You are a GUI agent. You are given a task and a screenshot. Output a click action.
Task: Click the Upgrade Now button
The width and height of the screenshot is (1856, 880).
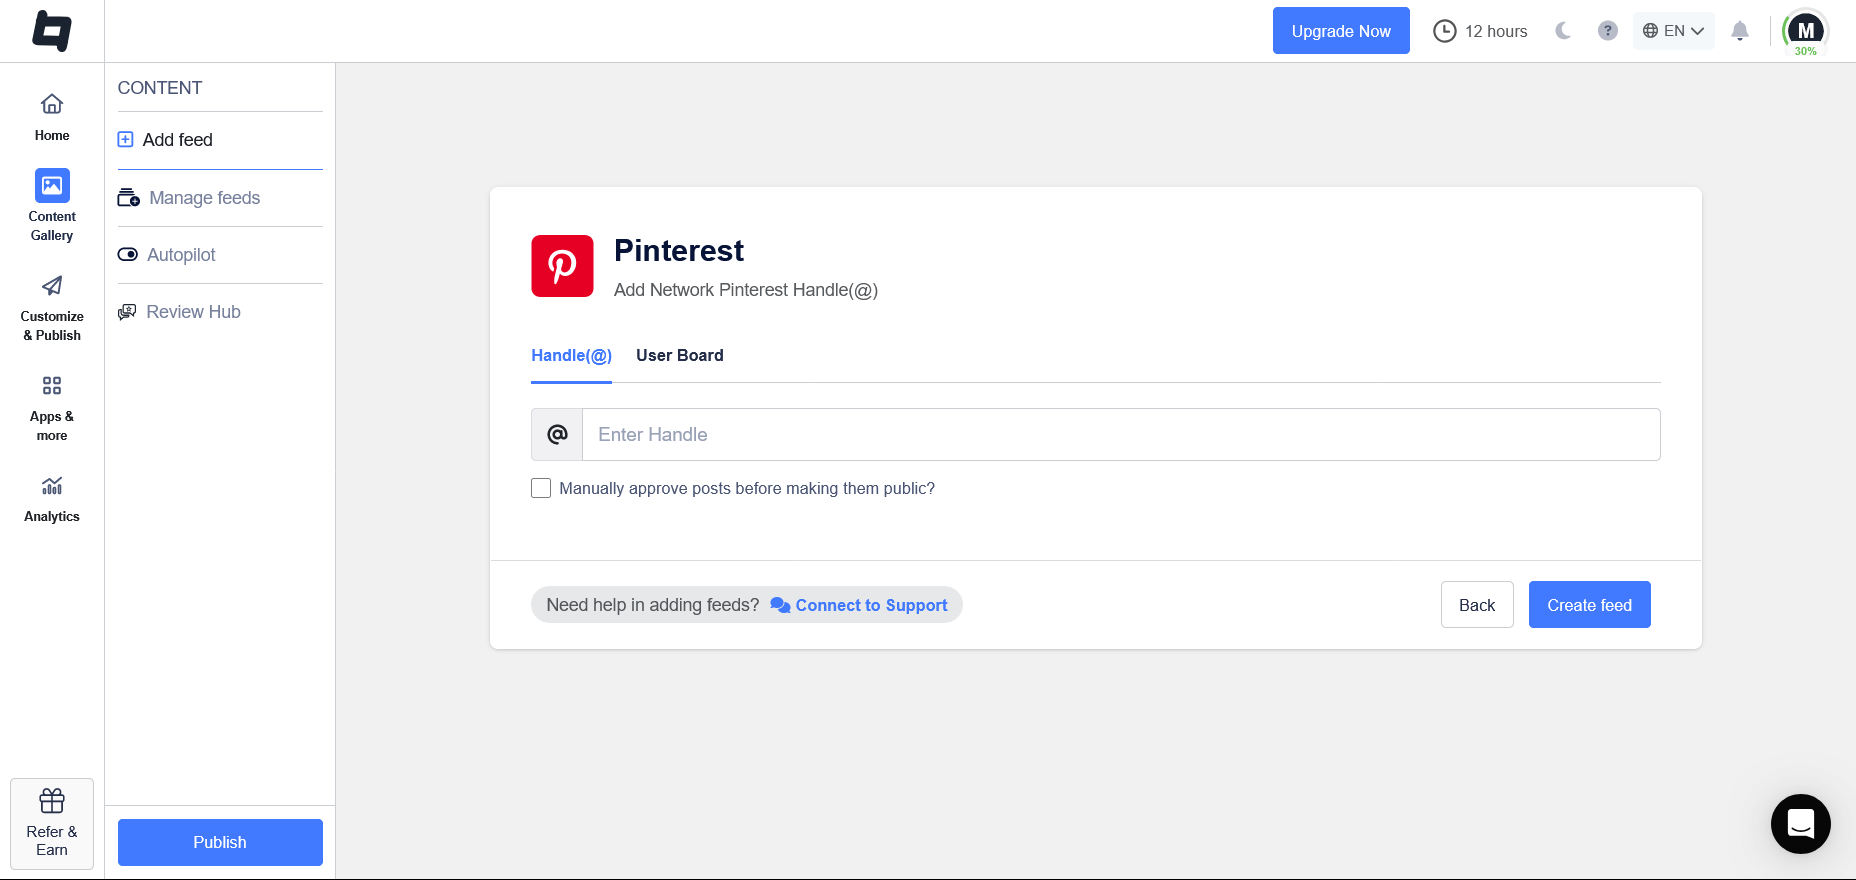pos(1341,31)
